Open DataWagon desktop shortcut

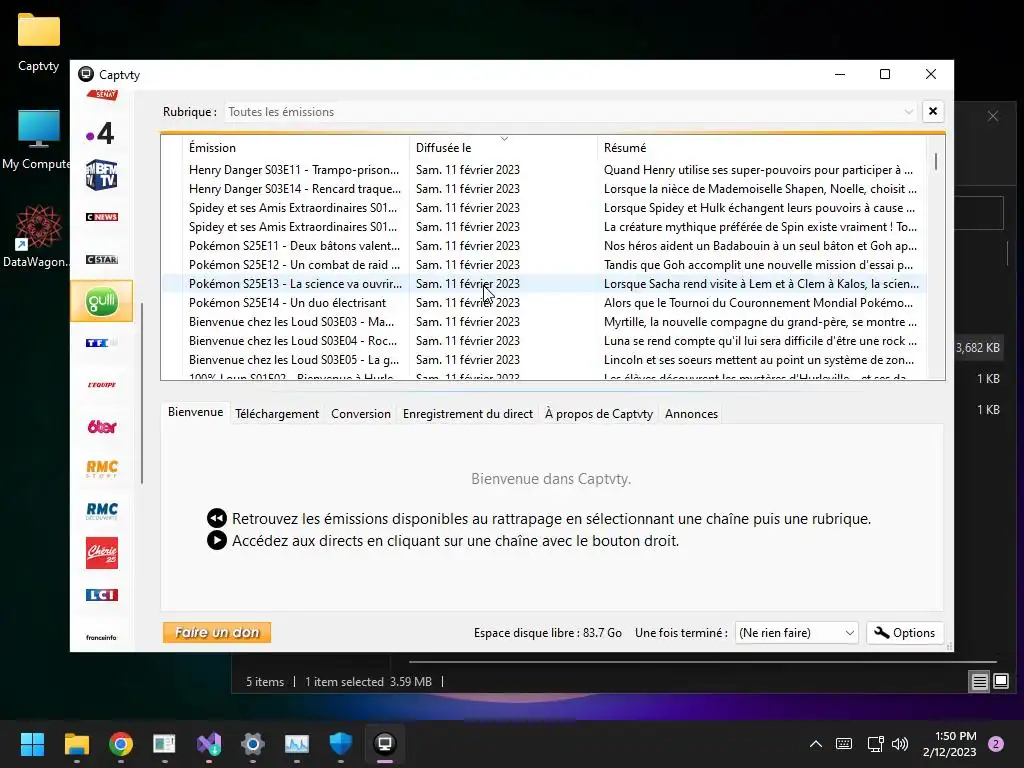[x=37, y=236]
